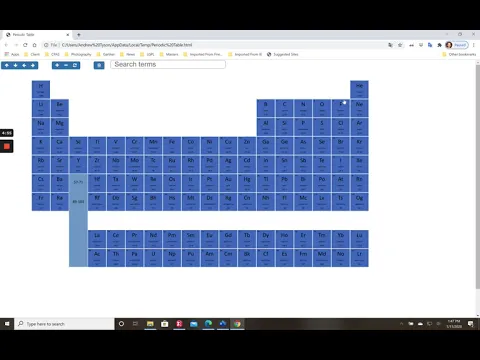Select the Lr lawrencium tile
Viewport: 480px width, 360px height.
click(x=359, y=258)
